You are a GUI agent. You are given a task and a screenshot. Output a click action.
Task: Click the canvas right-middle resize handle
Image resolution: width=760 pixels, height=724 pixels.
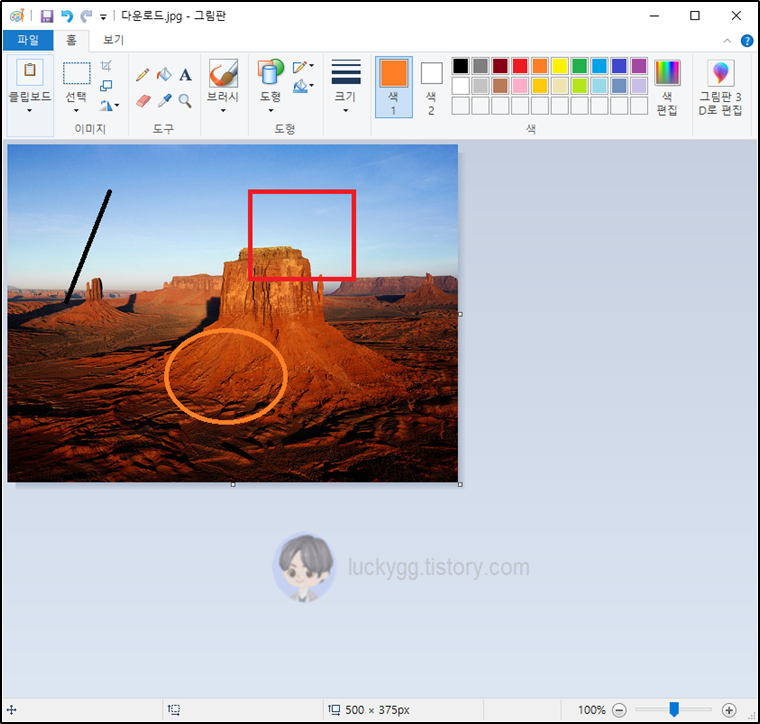pyautogui.click(x=460, y=314)
